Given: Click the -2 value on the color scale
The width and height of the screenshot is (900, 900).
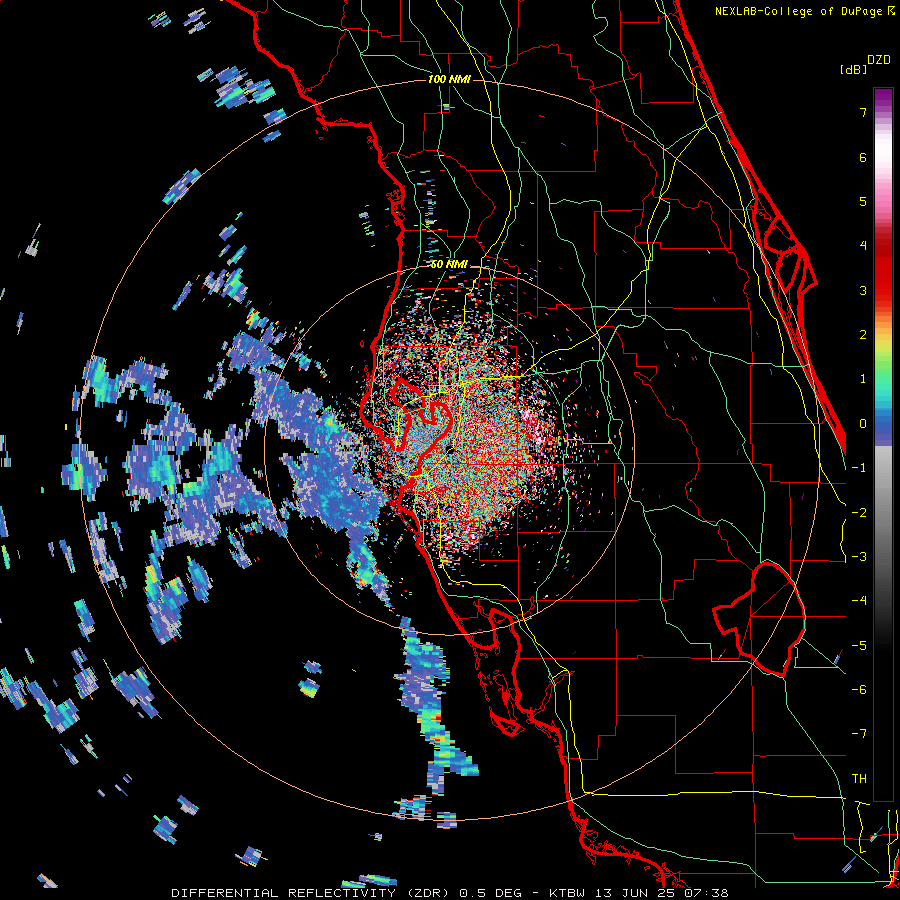Looking at the screenshot, I should tap(859, 513).
